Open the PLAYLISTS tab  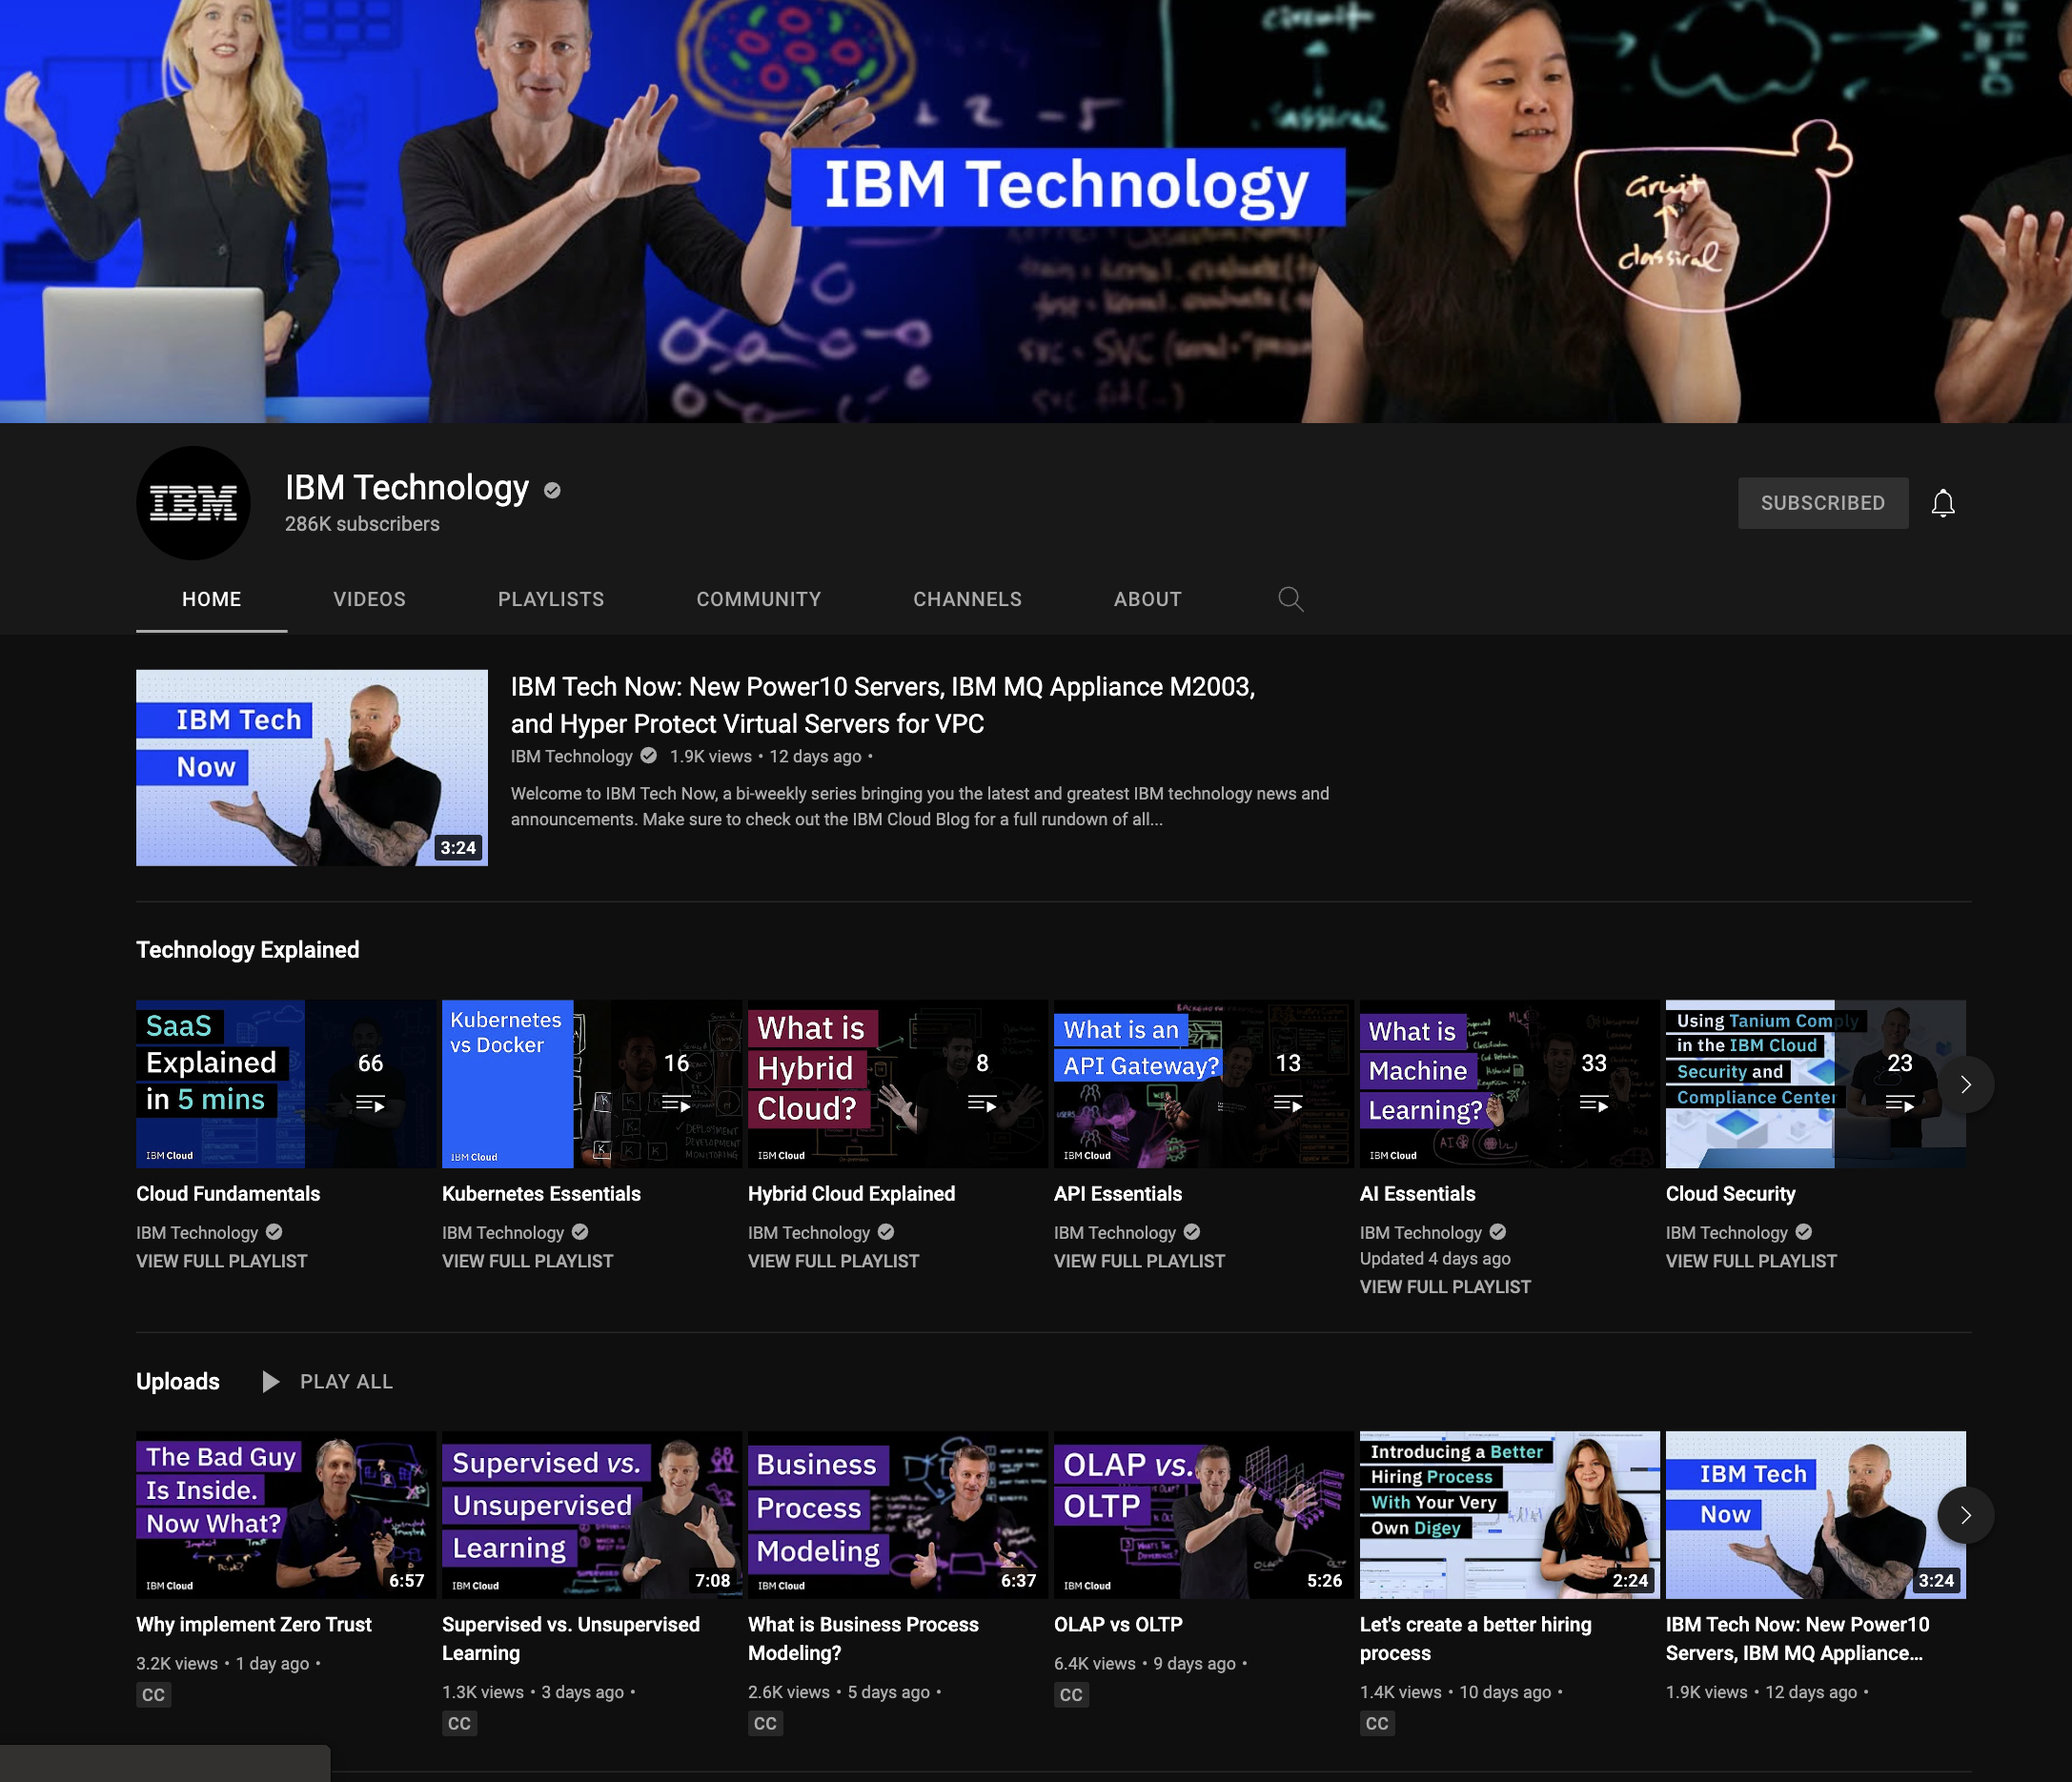pyautogui.click(x=551, y=599)
